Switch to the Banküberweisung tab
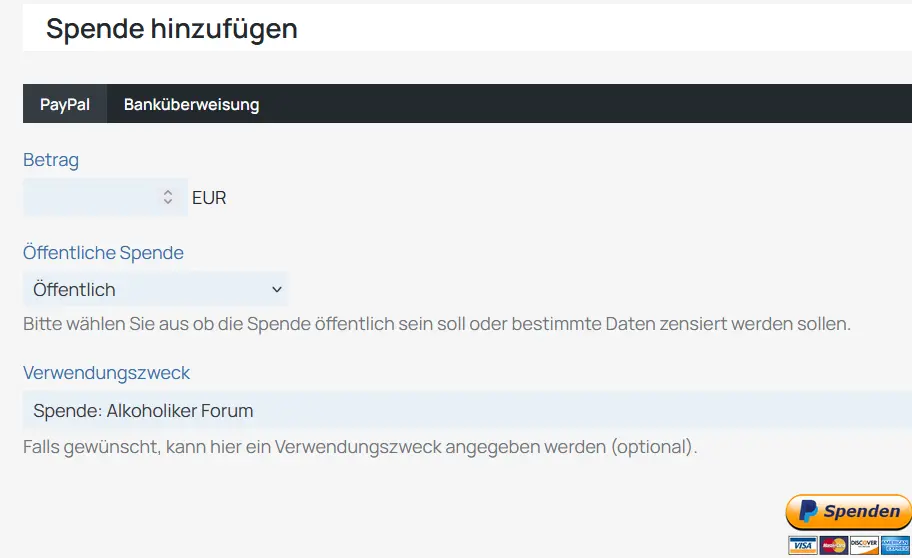This screenshot has height=558, width=912. pyautogui.click(x=191, y=104)
